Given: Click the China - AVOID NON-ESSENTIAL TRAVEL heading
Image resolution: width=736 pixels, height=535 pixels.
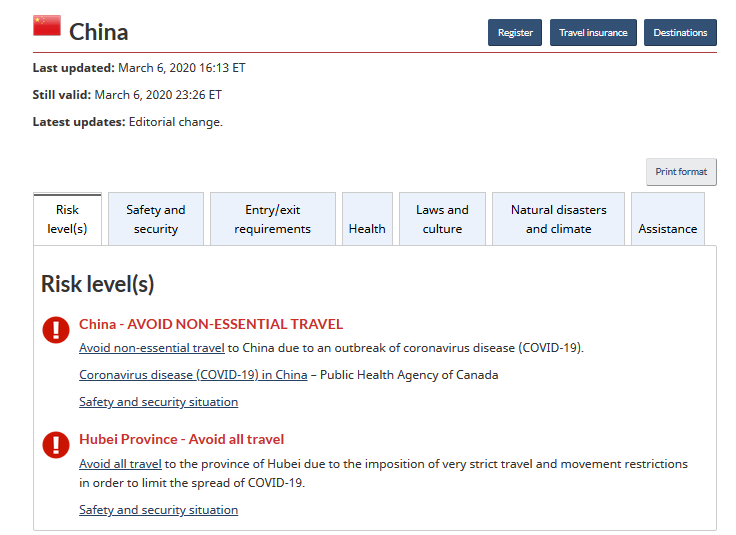Looking at the screenshot, I should coord(211,324).
